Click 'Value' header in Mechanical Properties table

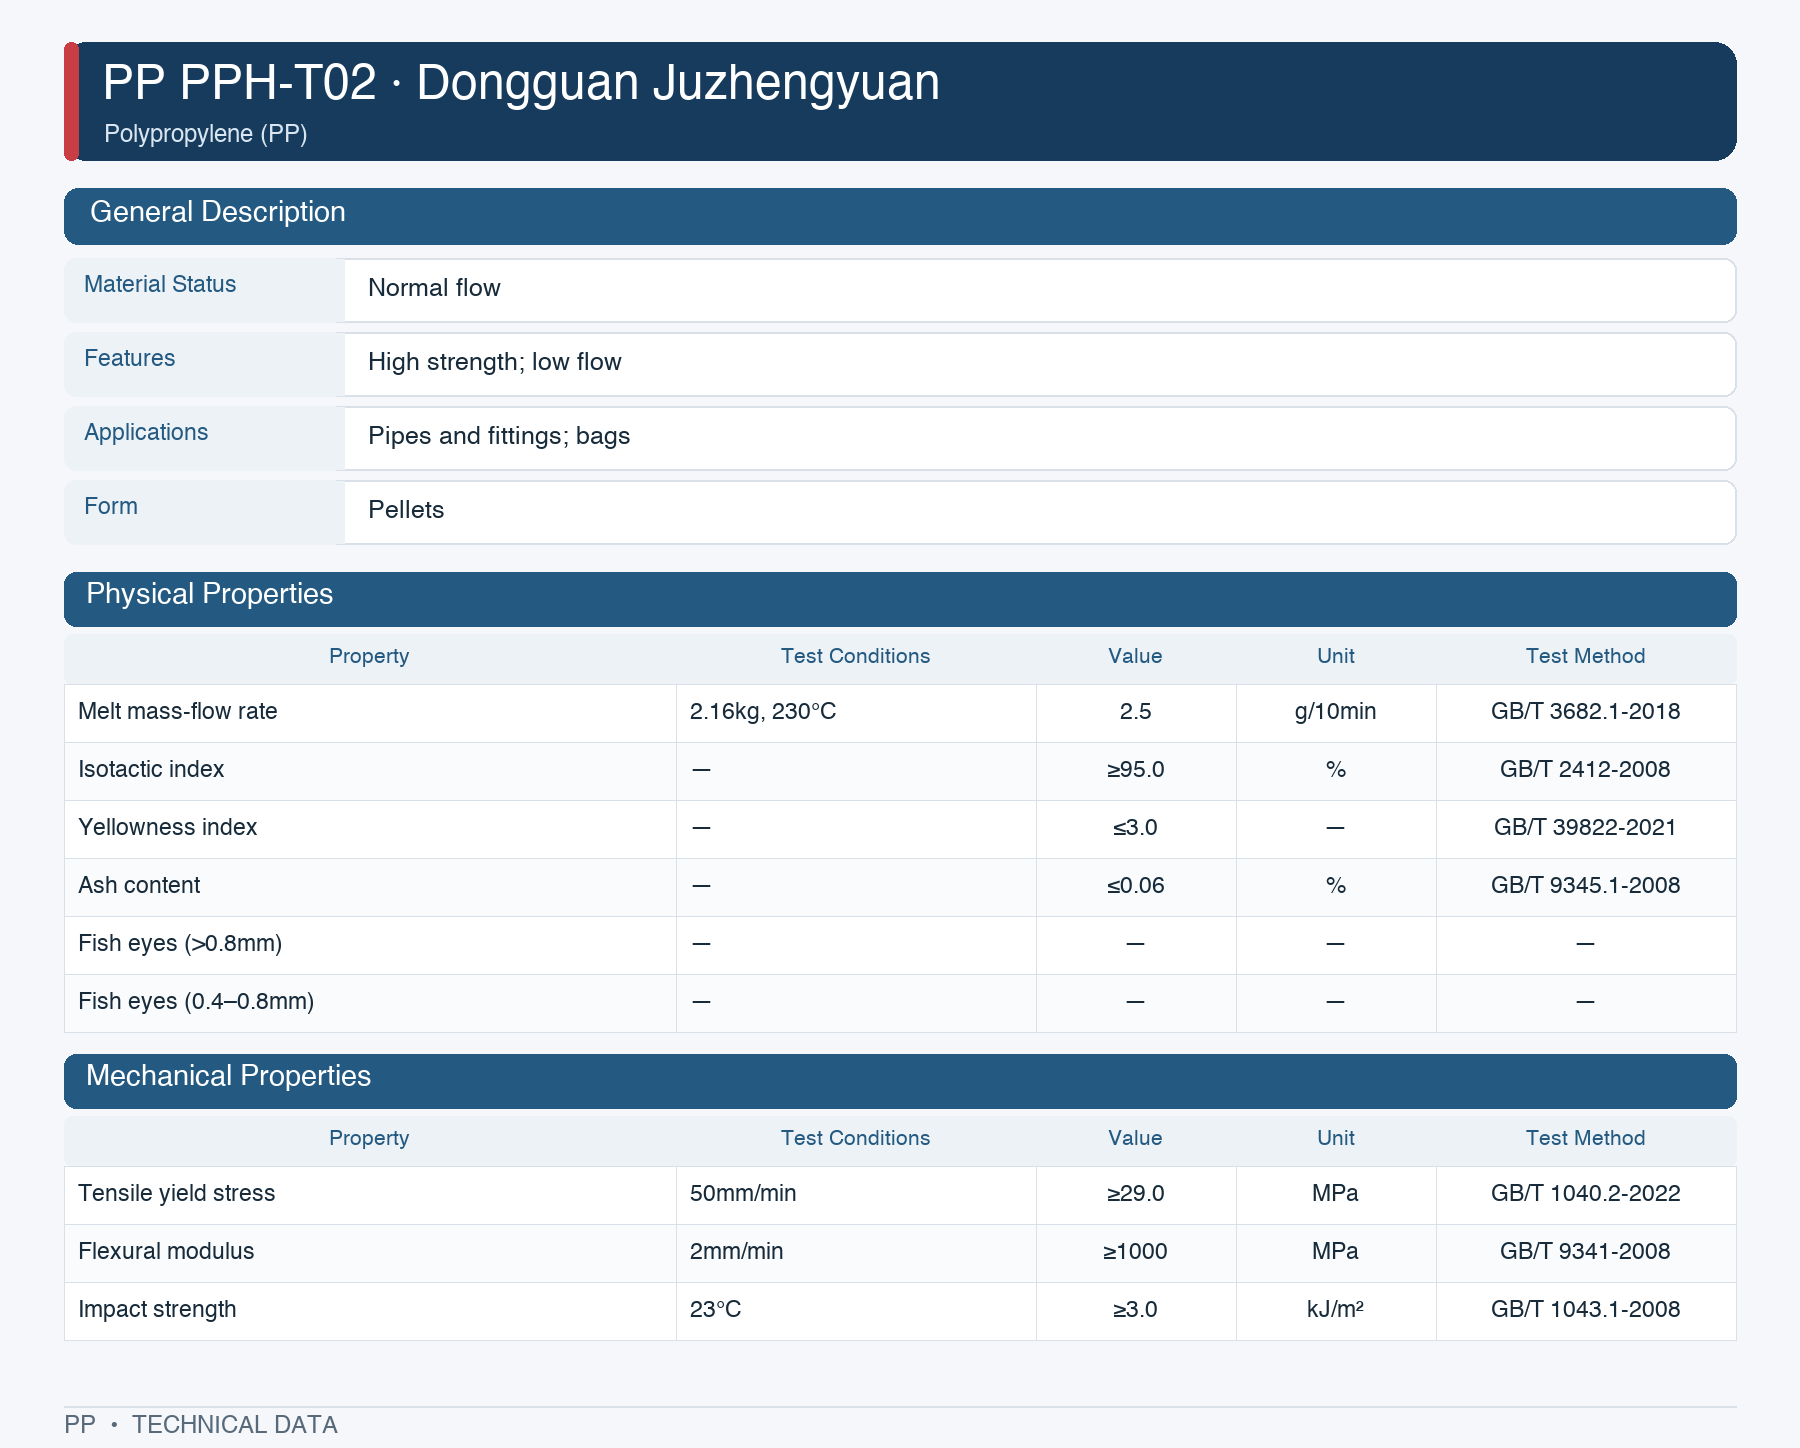1135,1138
